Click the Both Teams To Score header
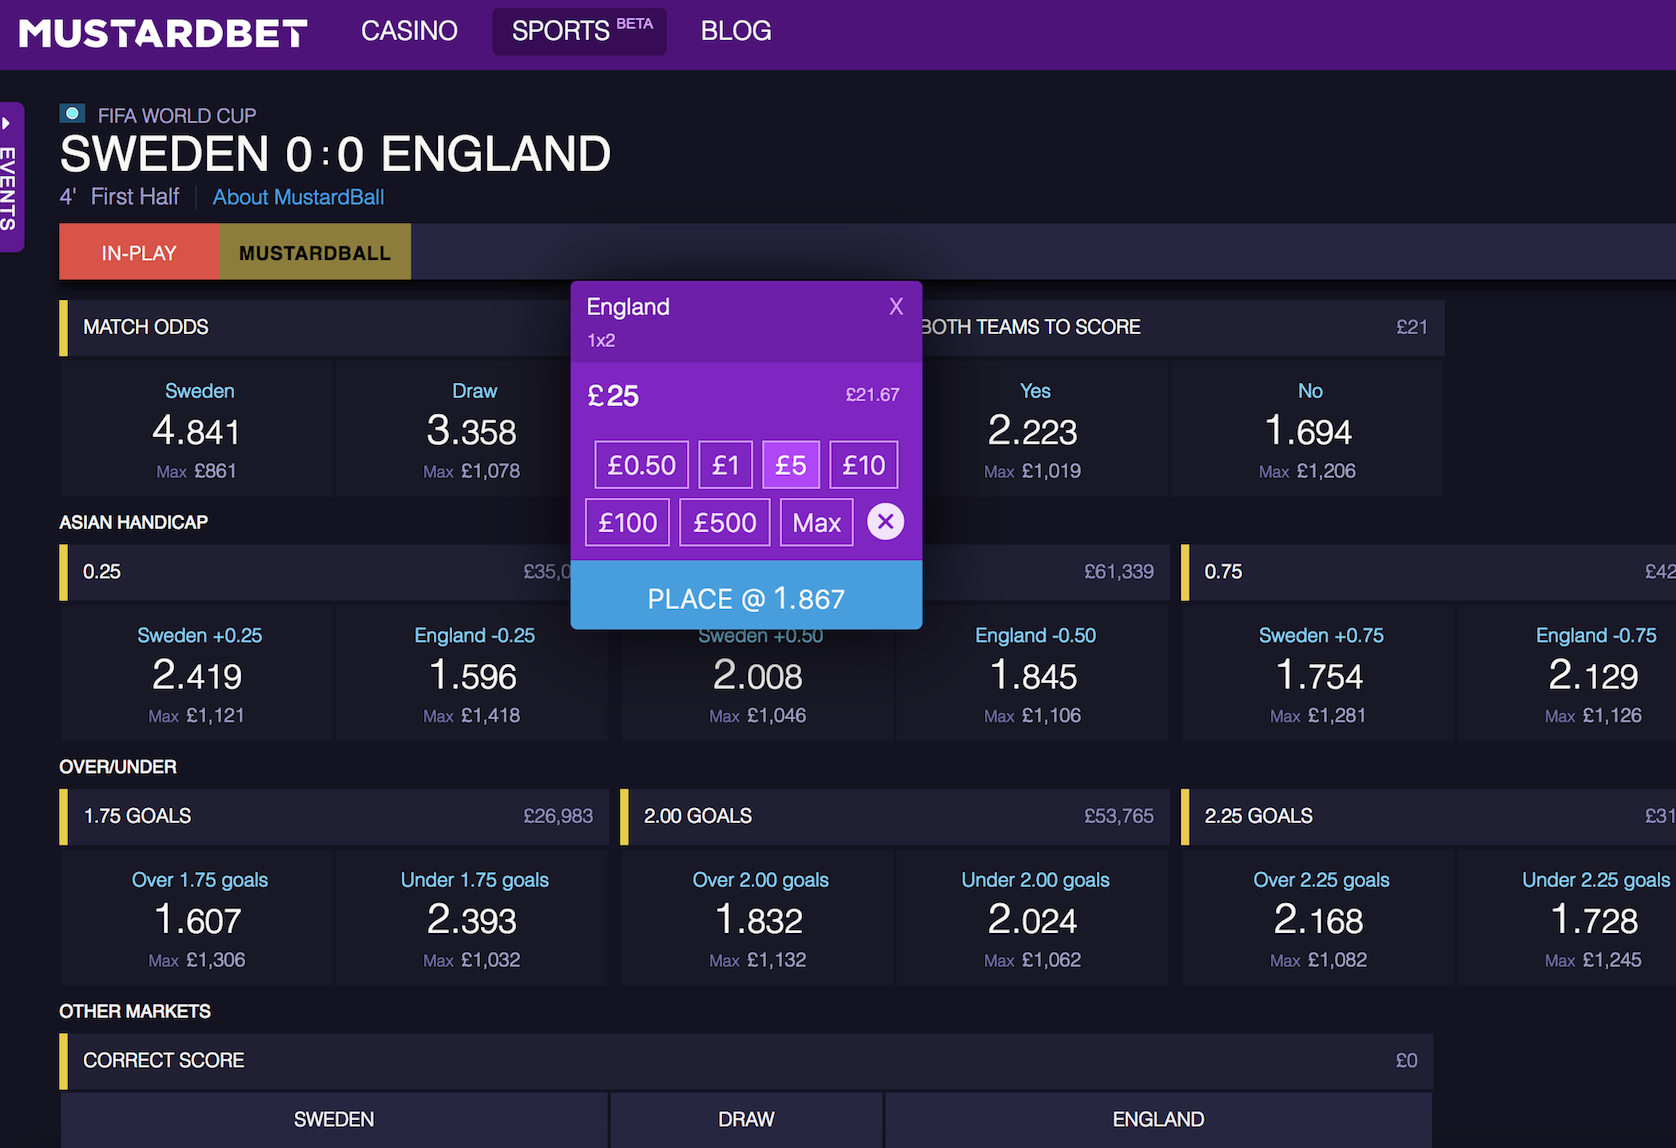Screen dimensions: 1676x1148 click(x=1183, y=327)
